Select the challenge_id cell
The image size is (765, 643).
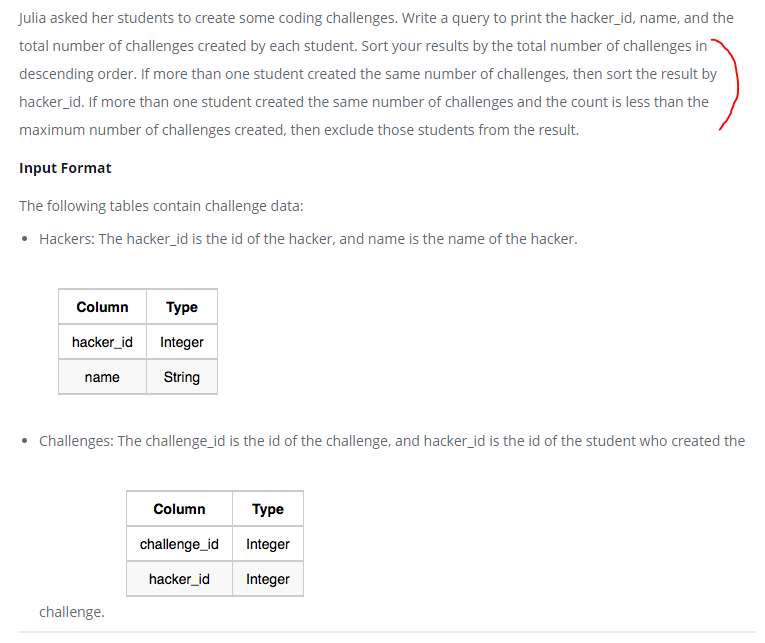tap(180, 544)
